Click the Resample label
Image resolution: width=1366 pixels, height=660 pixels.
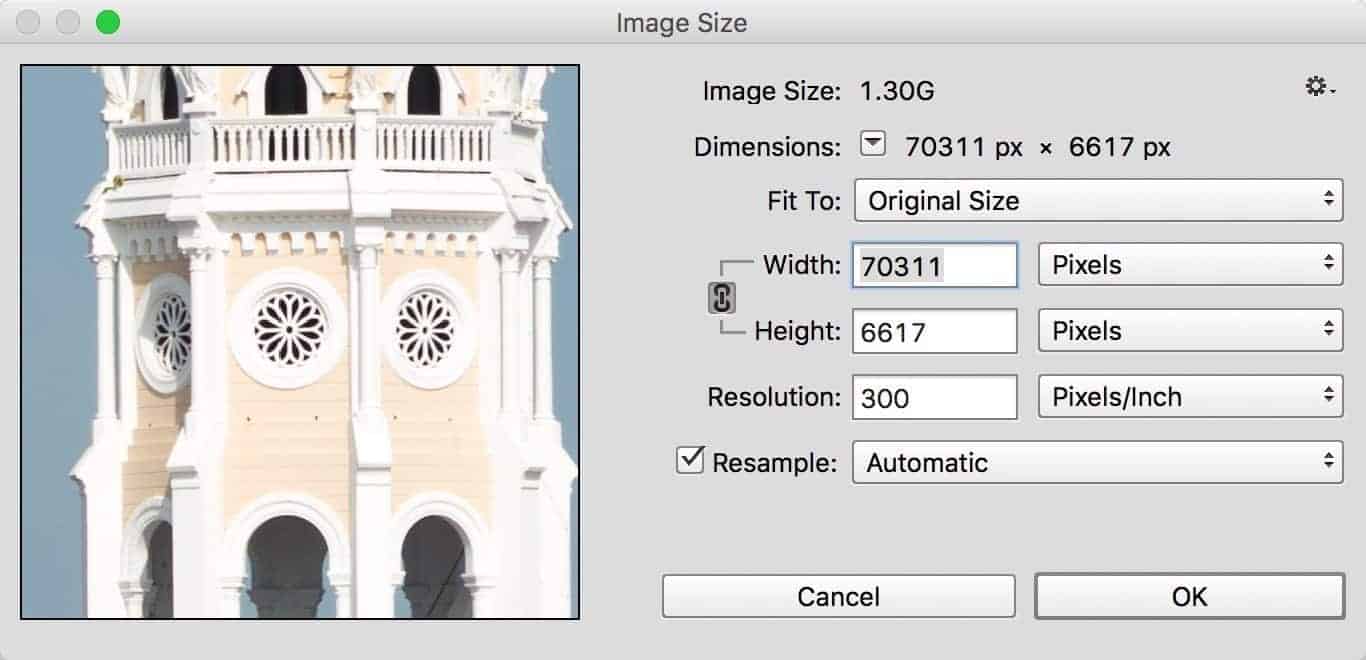pyautogui.click(x=774, y=463)
